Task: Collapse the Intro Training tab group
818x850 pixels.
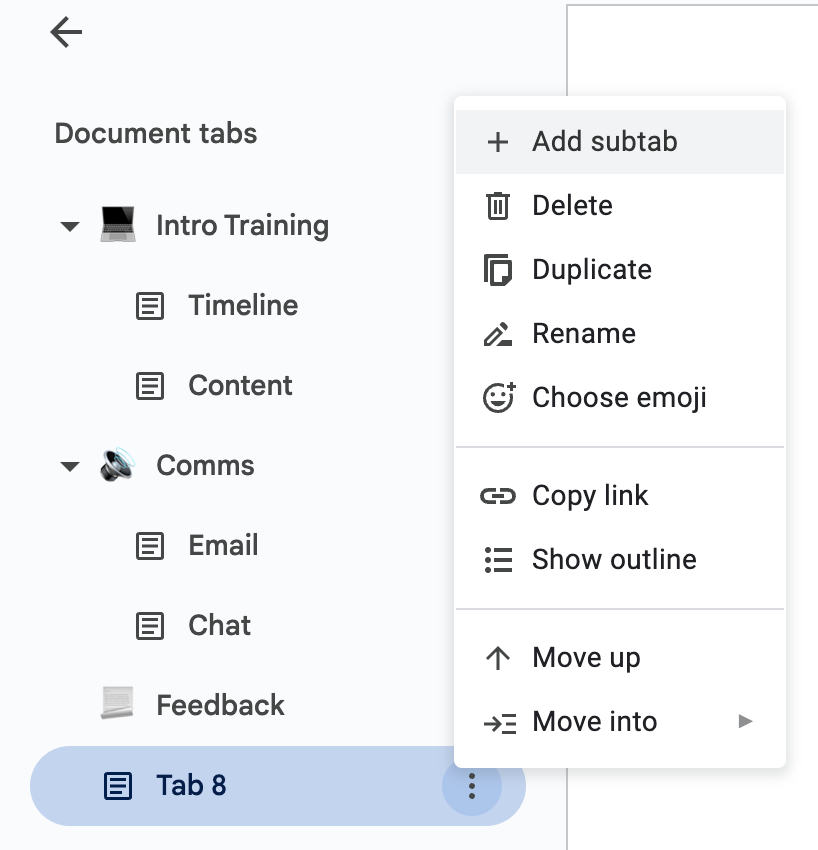Action: (69, 225)
